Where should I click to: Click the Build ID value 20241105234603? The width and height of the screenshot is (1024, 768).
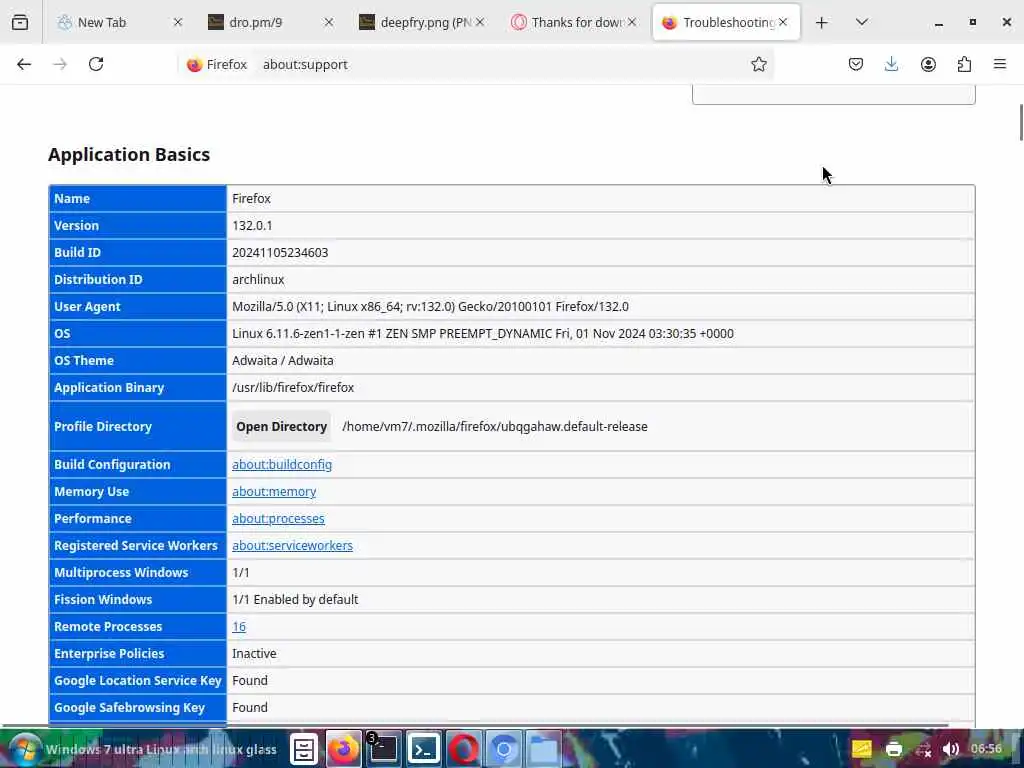[280, 252]
